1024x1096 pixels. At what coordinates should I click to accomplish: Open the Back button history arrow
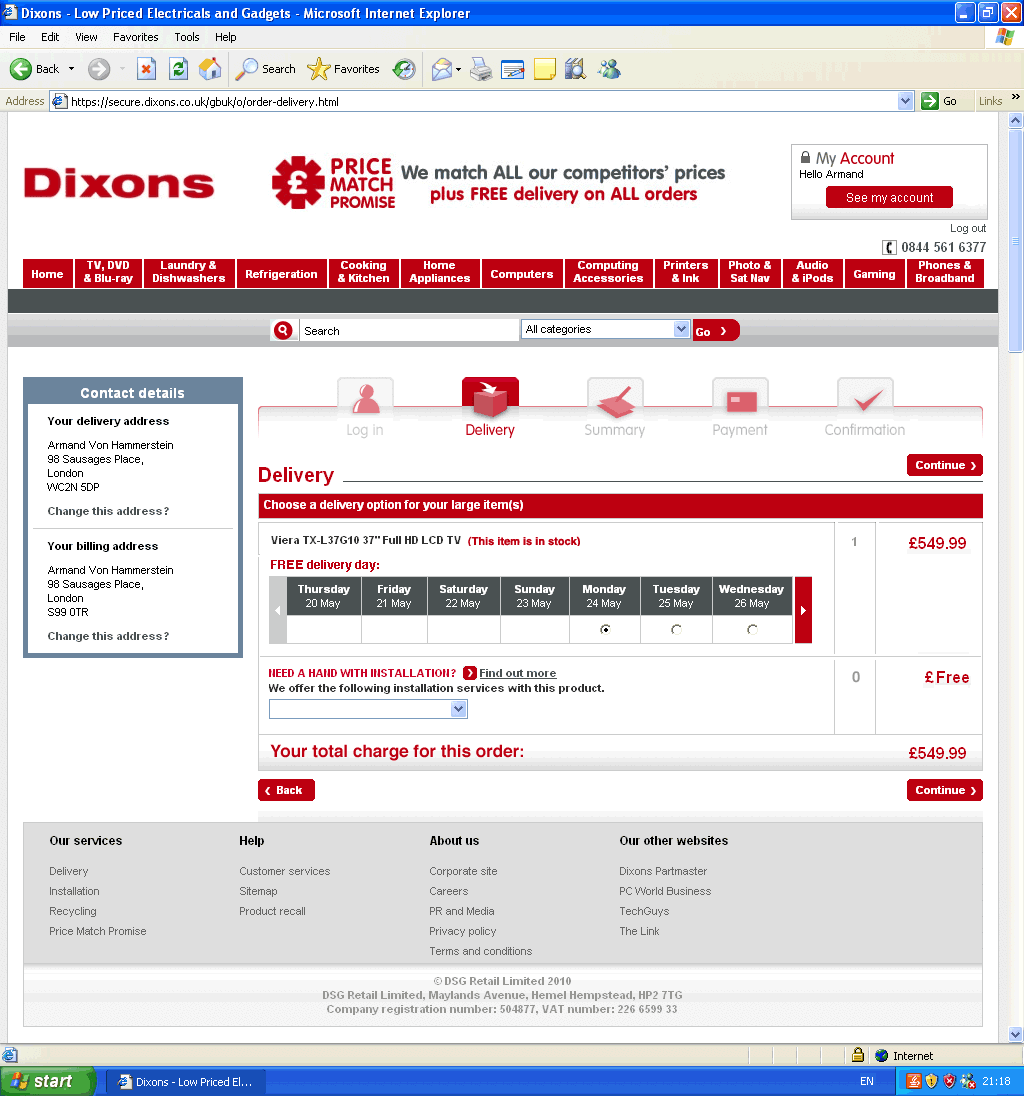(71, 68)
